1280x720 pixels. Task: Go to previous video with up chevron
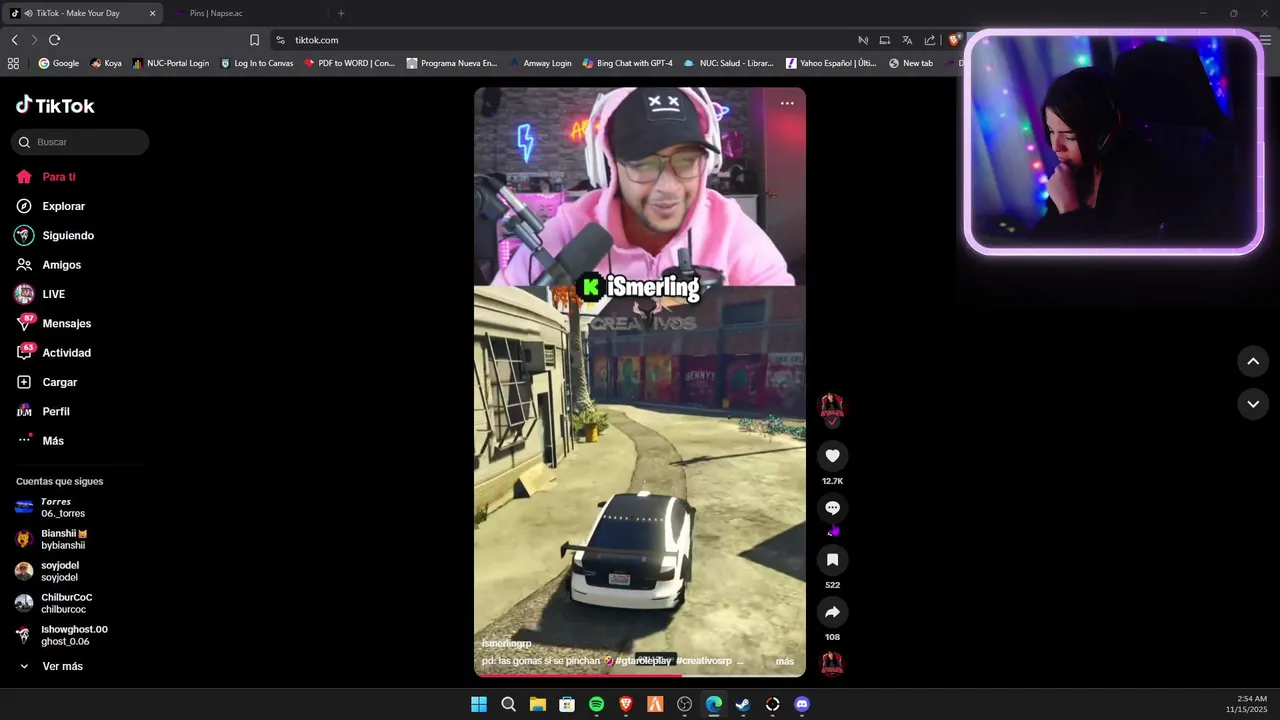point(1253,362)
